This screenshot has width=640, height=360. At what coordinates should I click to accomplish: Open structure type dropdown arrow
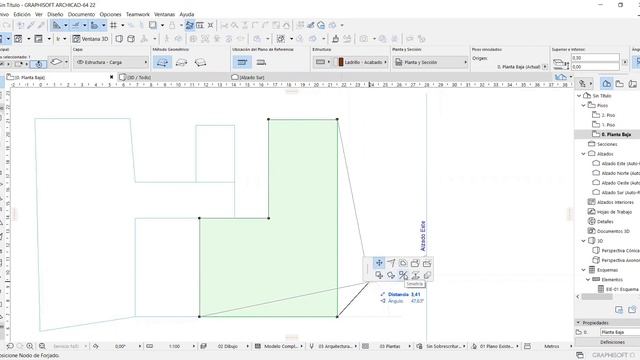pyautogui.click(x=329, y=62)
